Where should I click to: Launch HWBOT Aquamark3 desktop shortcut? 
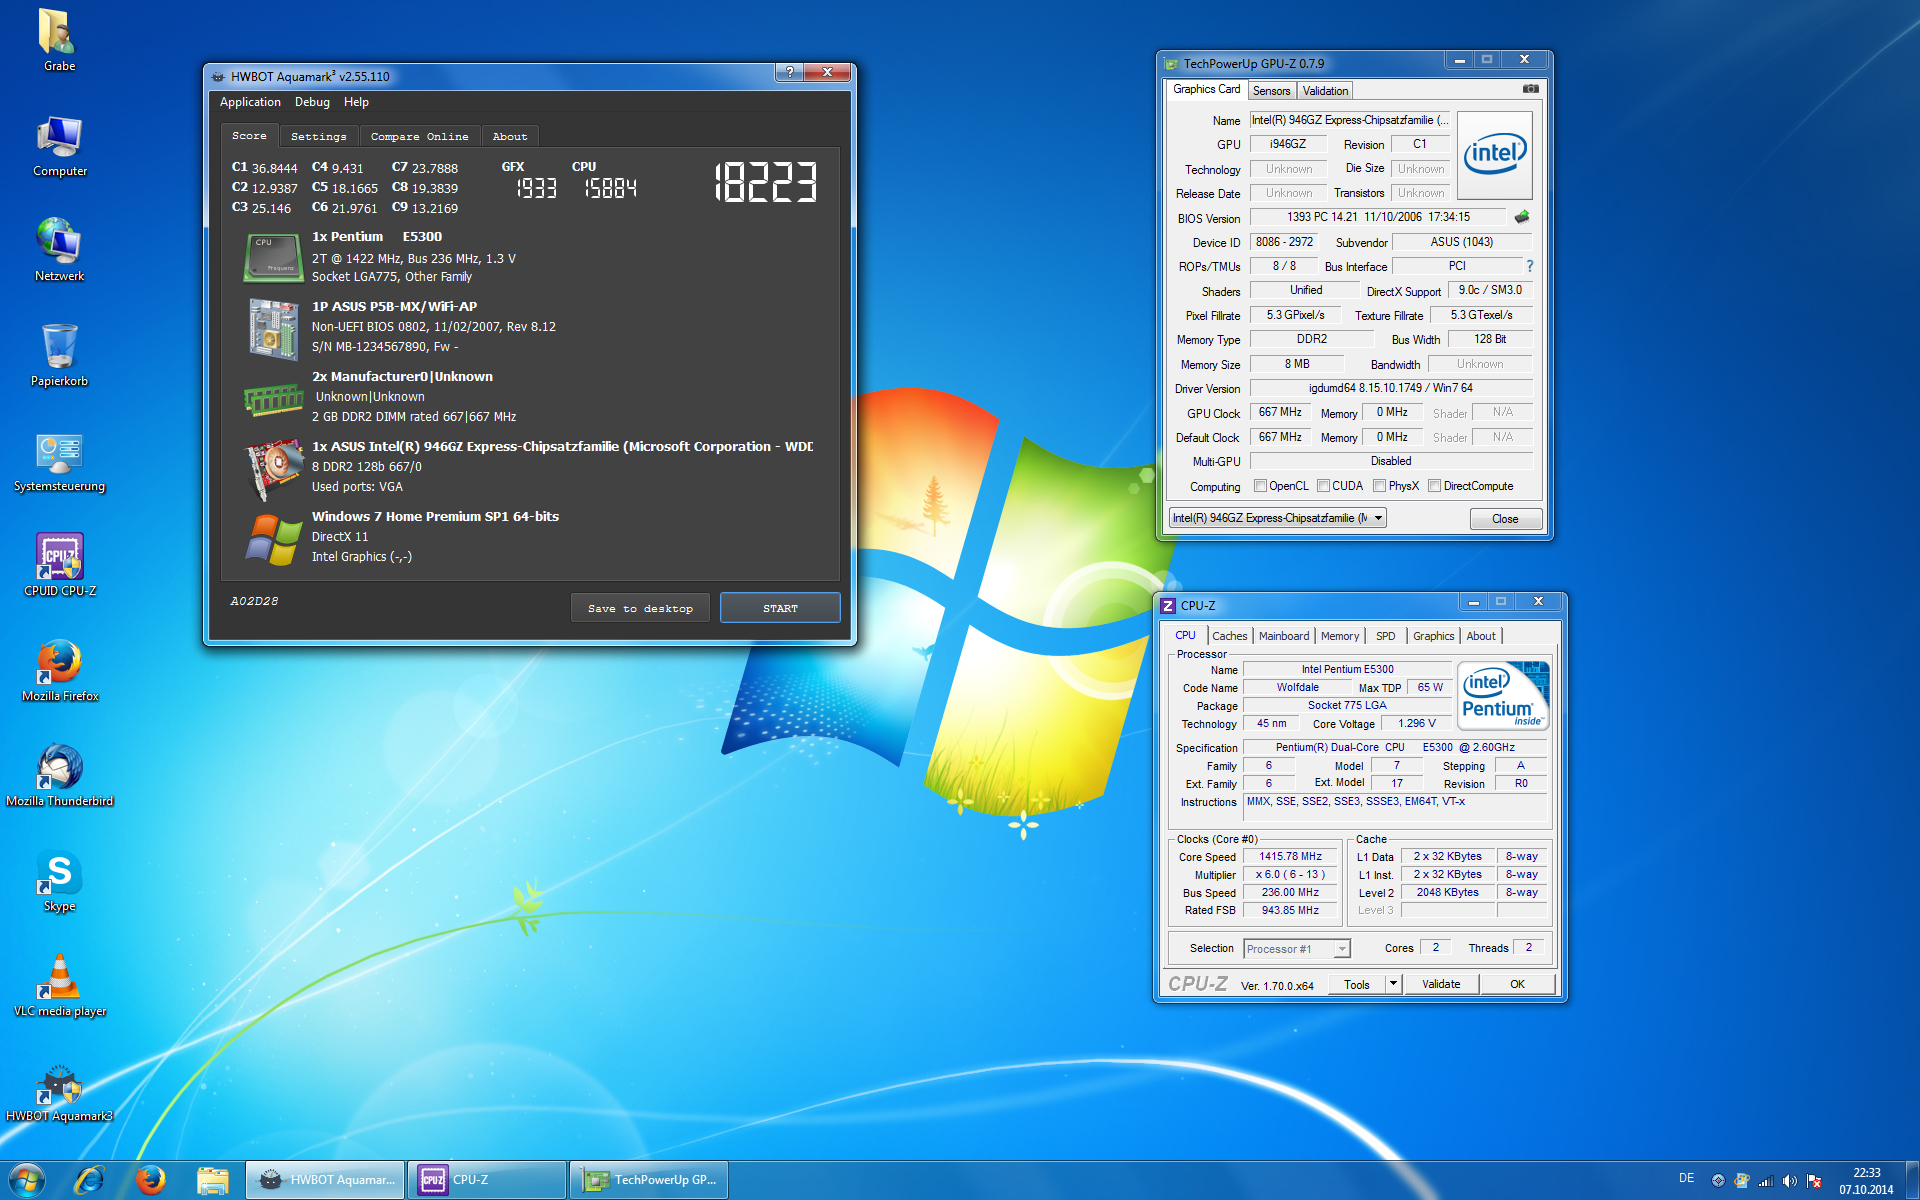pyautogui.click(x=59, y=1091)
